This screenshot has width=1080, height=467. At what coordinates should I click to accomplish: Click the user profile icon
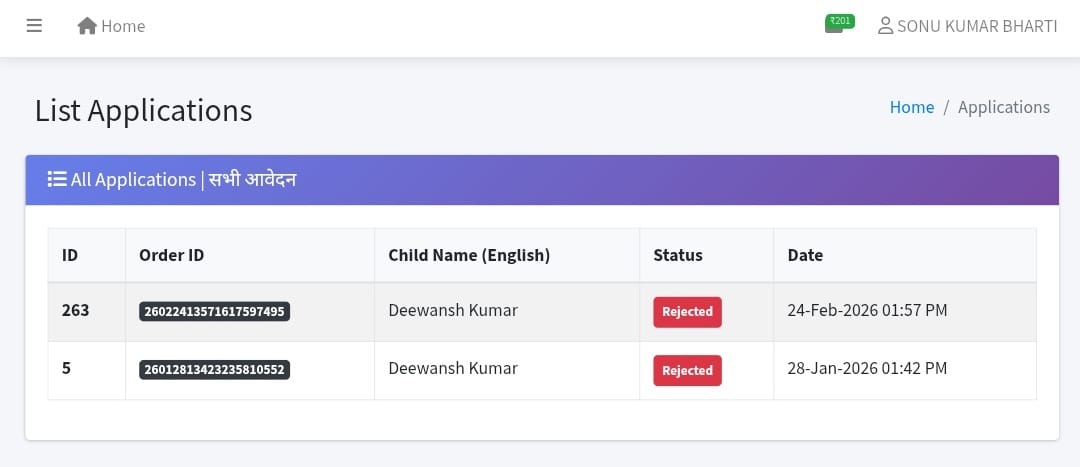tap(885, 26)
